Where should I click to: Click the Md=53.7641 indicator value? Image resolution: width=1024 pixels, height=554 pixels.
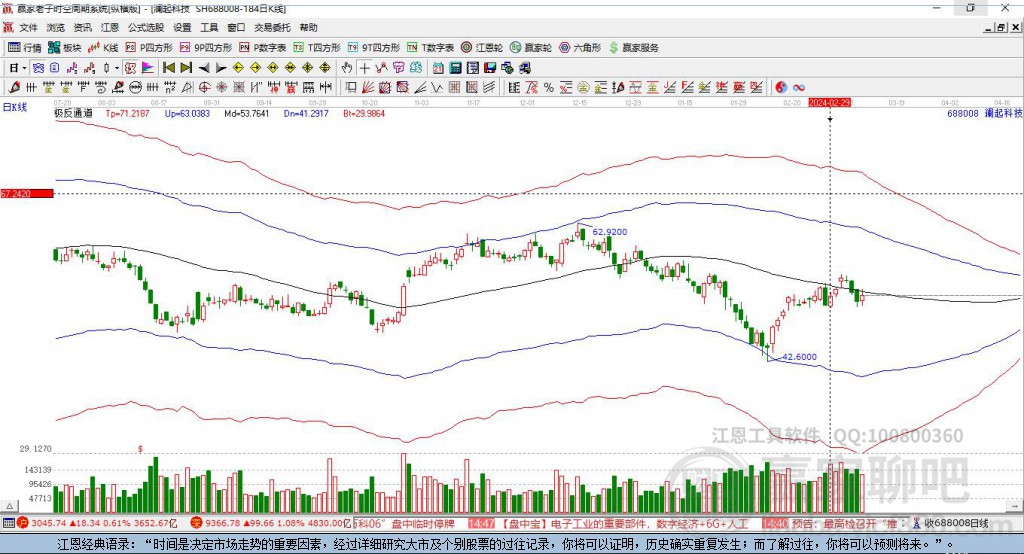pyautogui.click(x=246, y=114)
